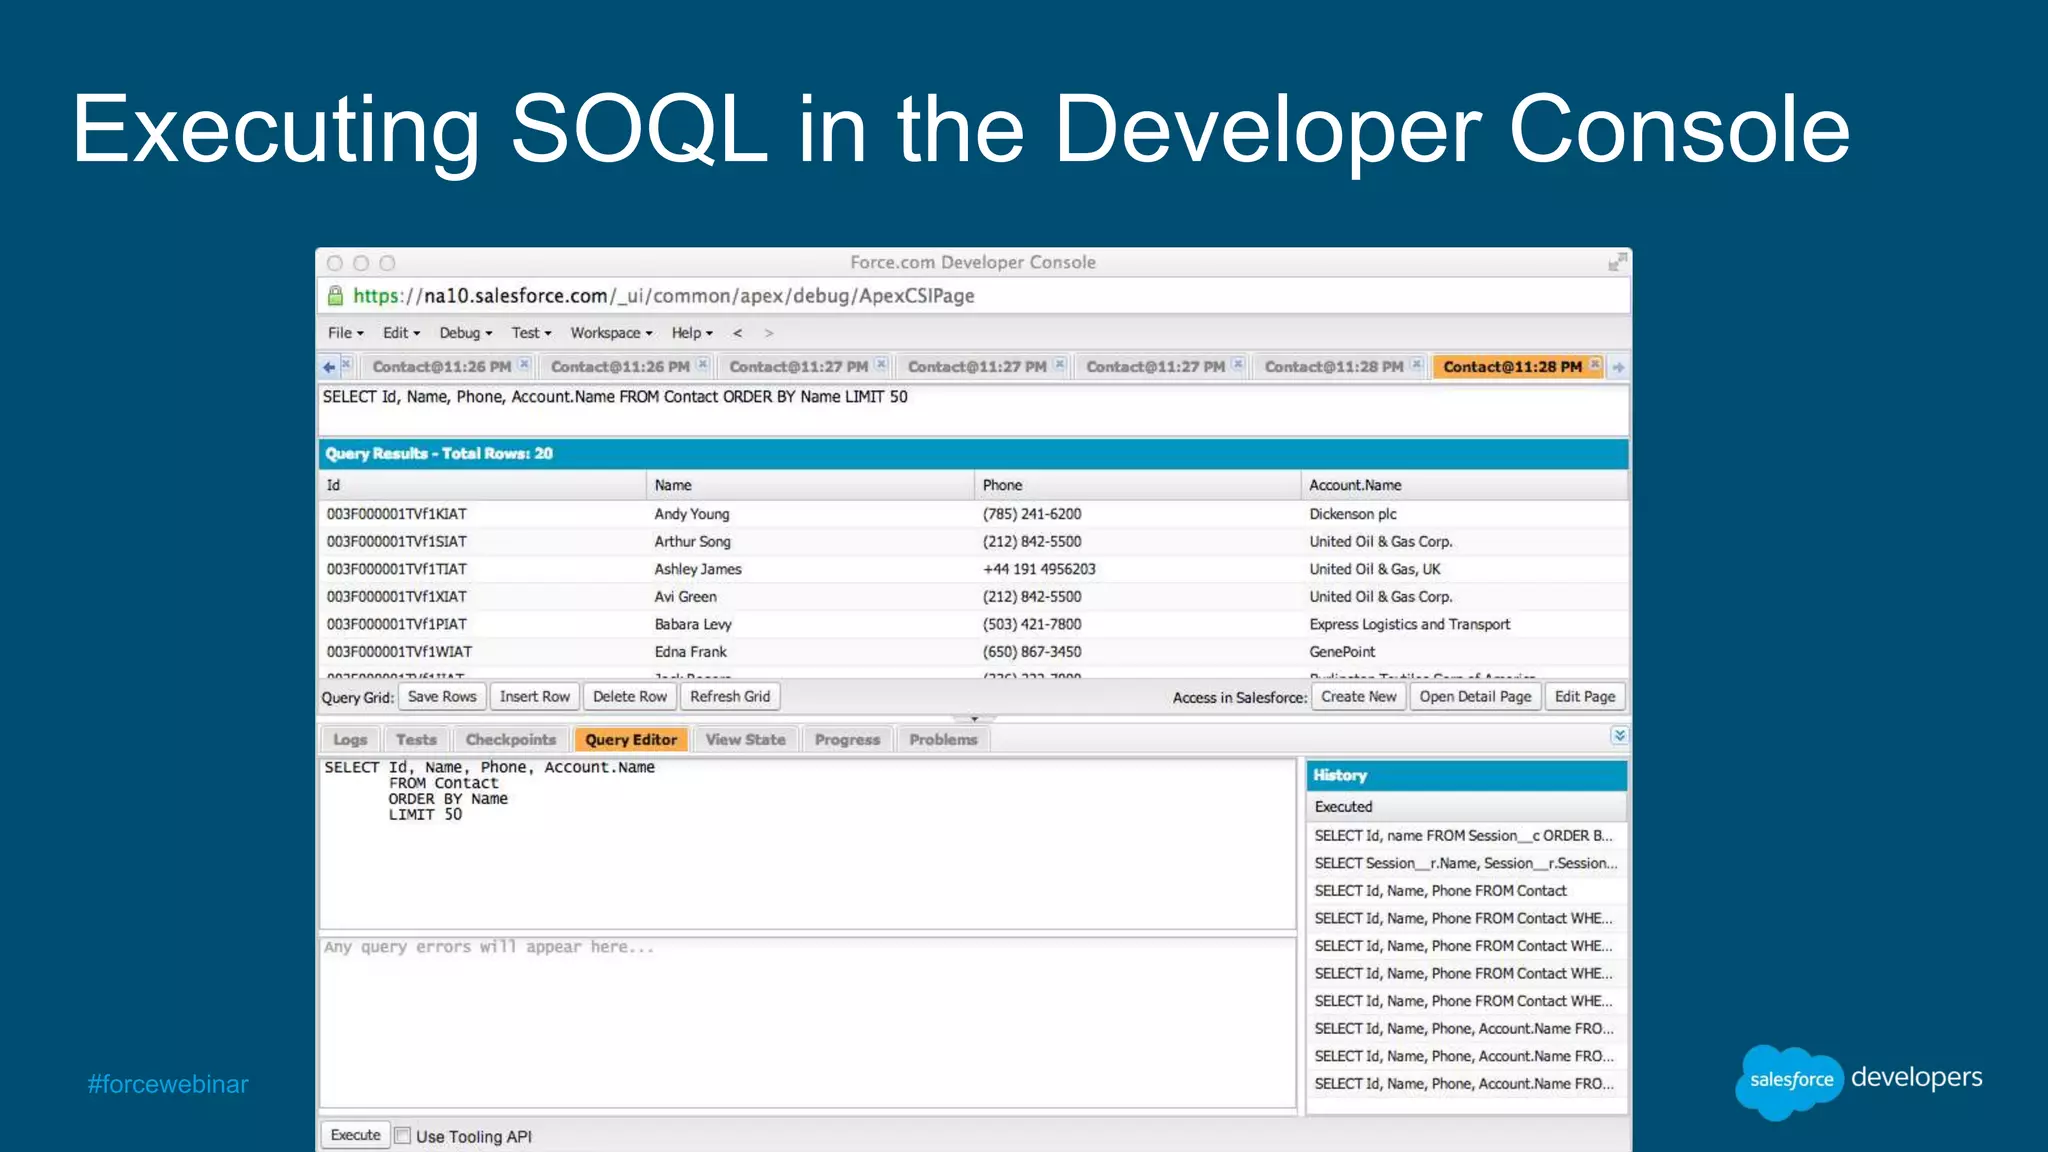Image resolution: width=2048 pixels, height=1152 pixels.
Task: Click the Create New button
Action: click(x=1359, y=697)
